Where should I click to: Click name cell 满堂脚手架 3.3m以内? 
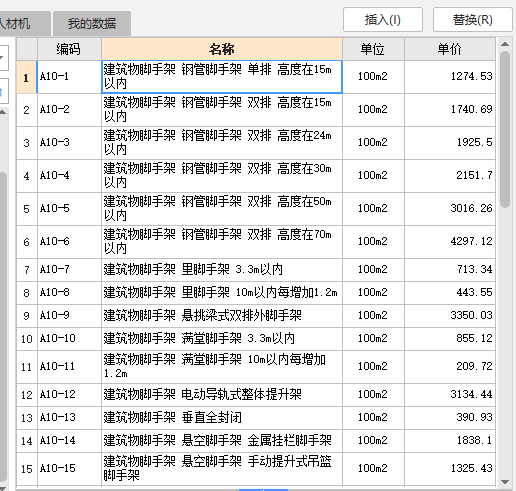(222, 339)
